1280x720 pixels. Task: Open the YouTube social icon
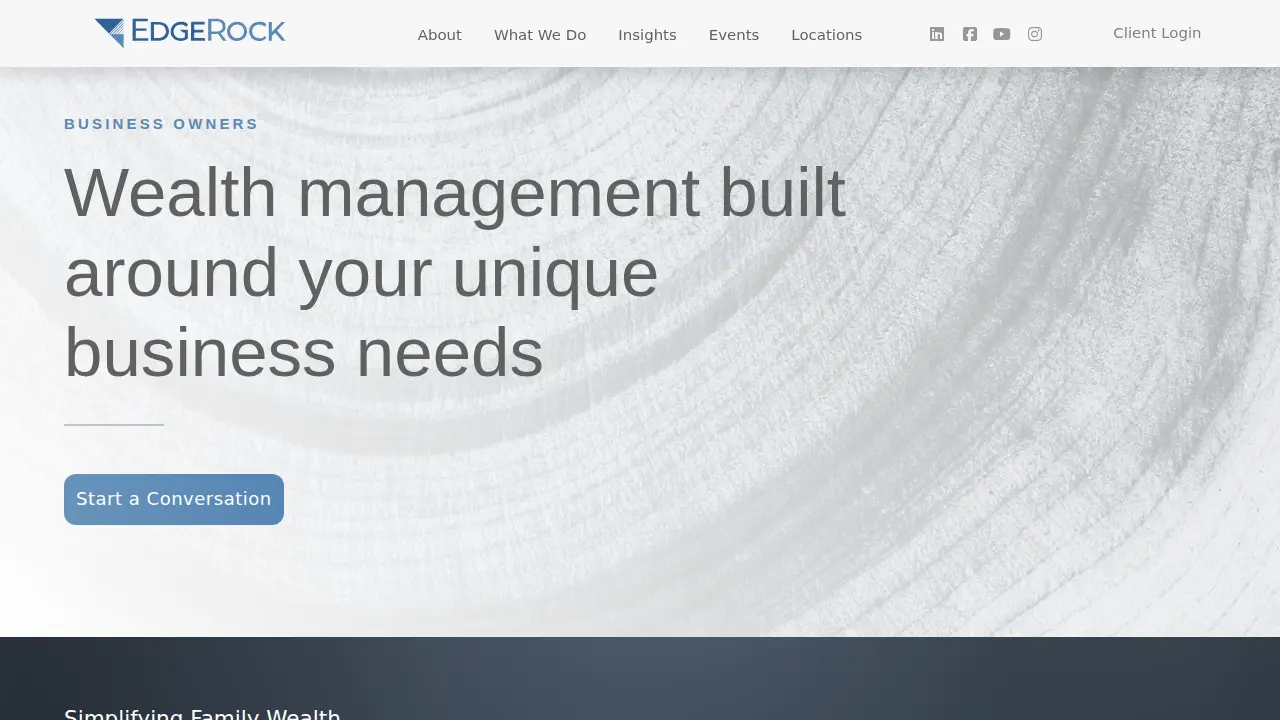1002,34
